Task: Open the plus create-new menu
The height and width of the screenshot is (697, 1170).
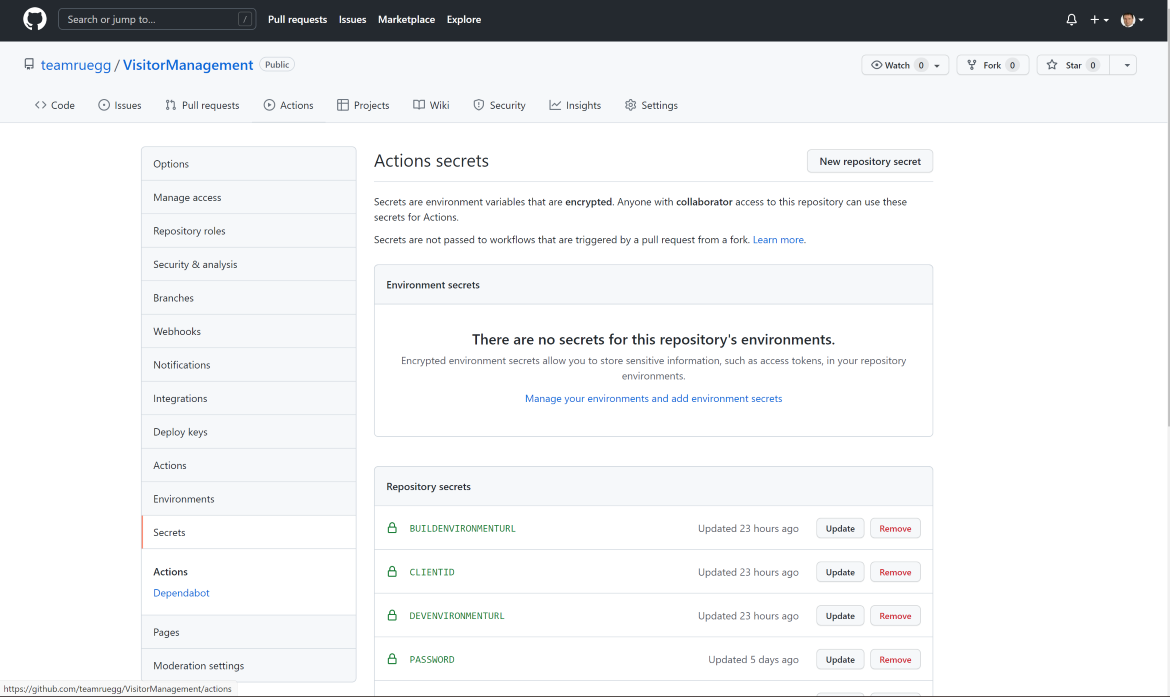Action: (x=1099, y=19)
